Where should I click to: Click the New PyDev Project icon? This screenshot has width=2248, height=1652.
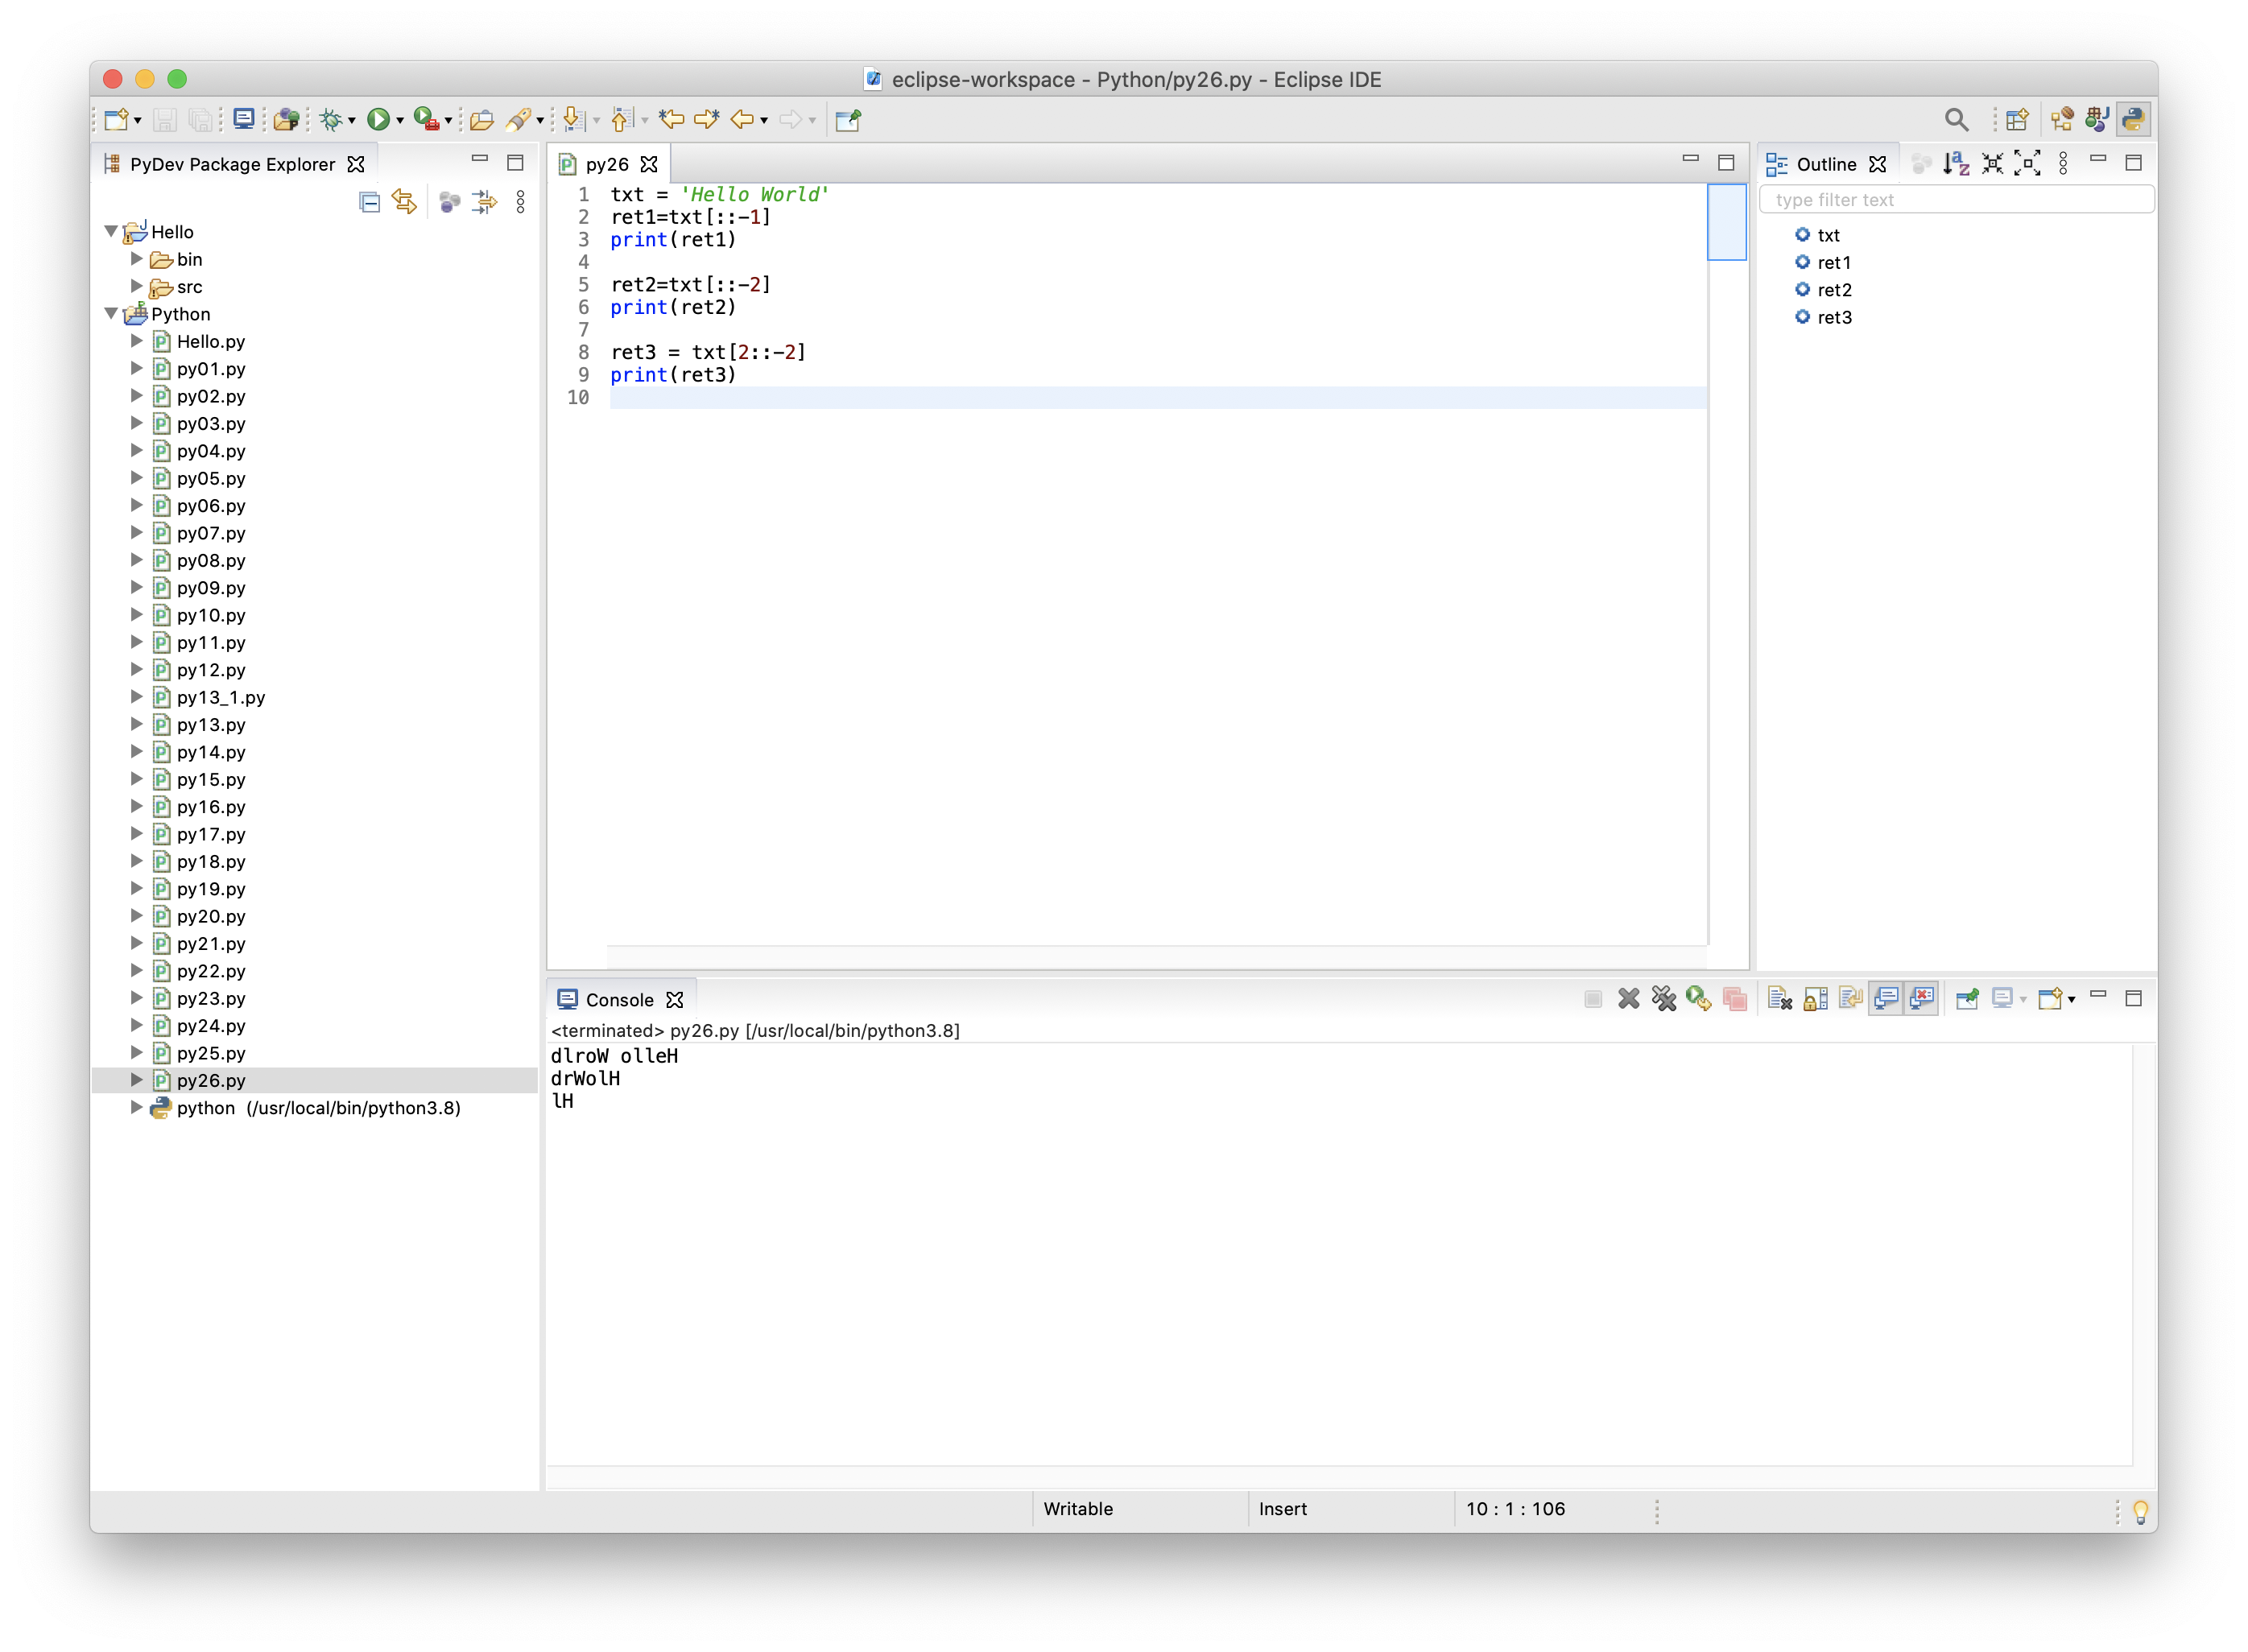[285, 120]
